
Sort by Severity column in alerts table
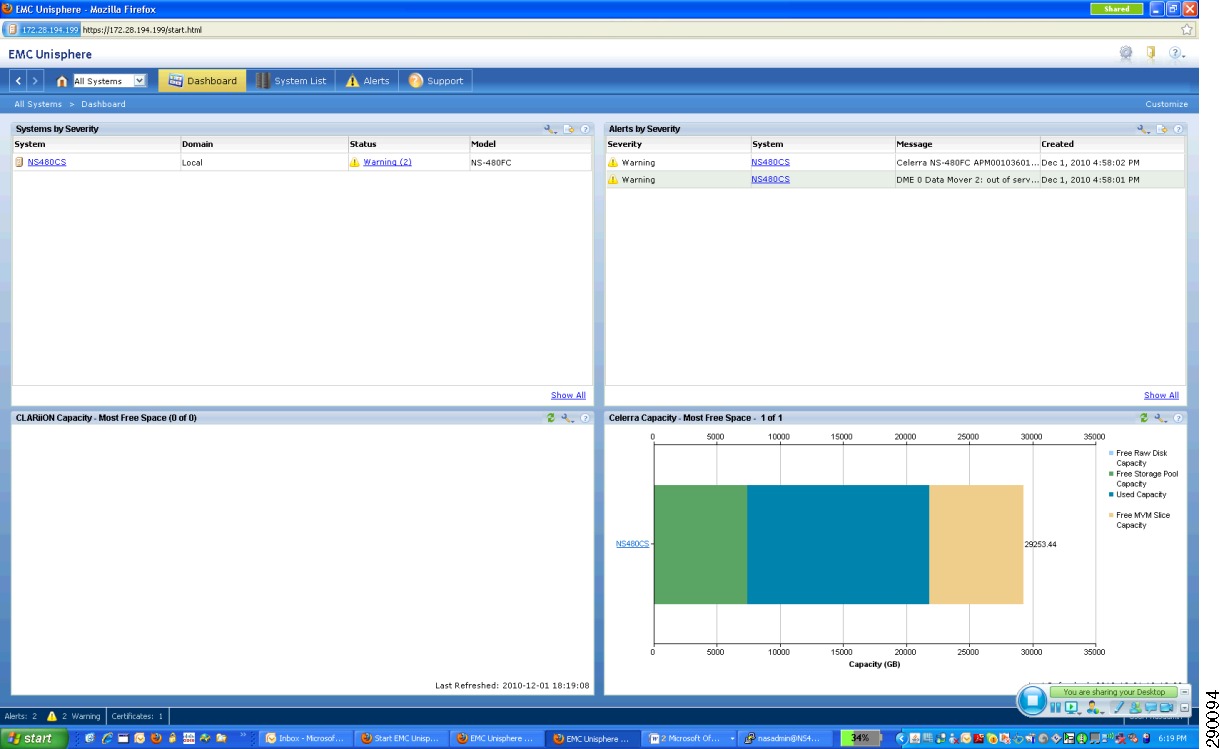[x=678, y=144]
